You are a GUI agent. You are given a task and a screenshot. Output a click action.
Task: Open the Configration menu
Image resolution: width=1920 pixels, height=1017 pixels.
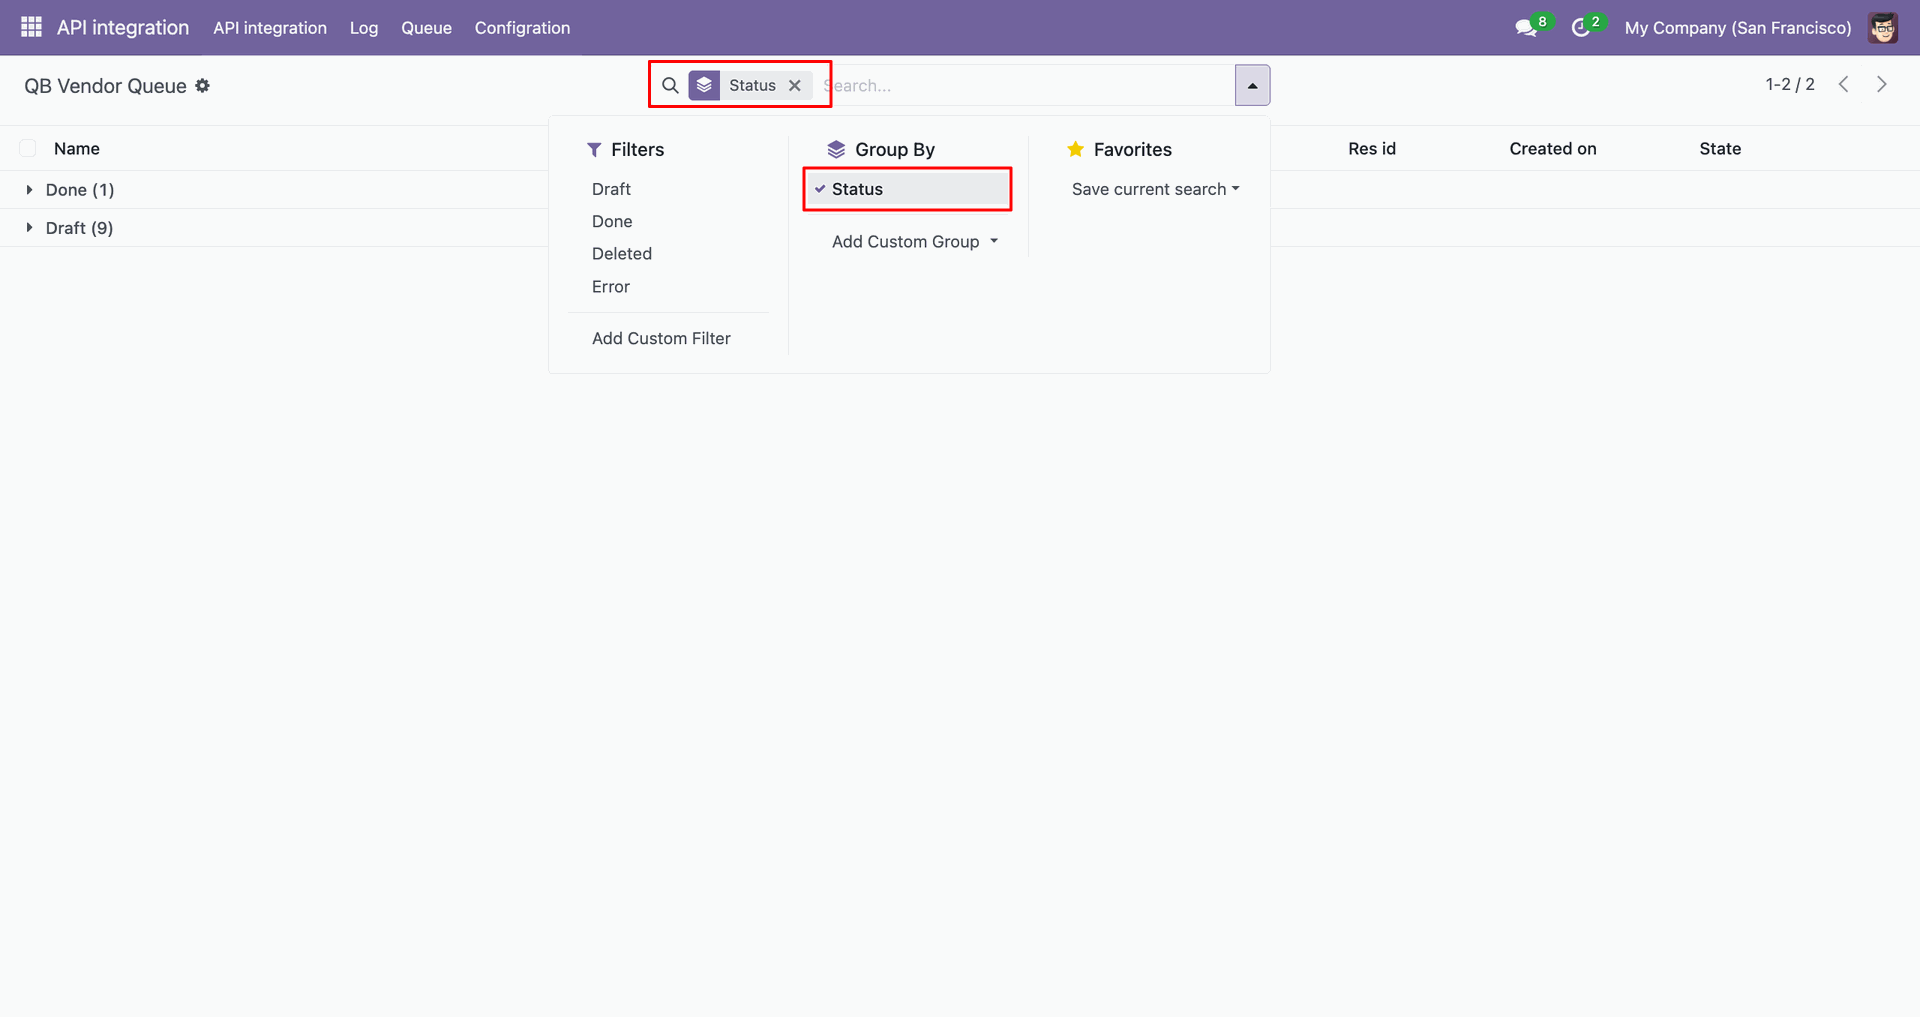522,28
